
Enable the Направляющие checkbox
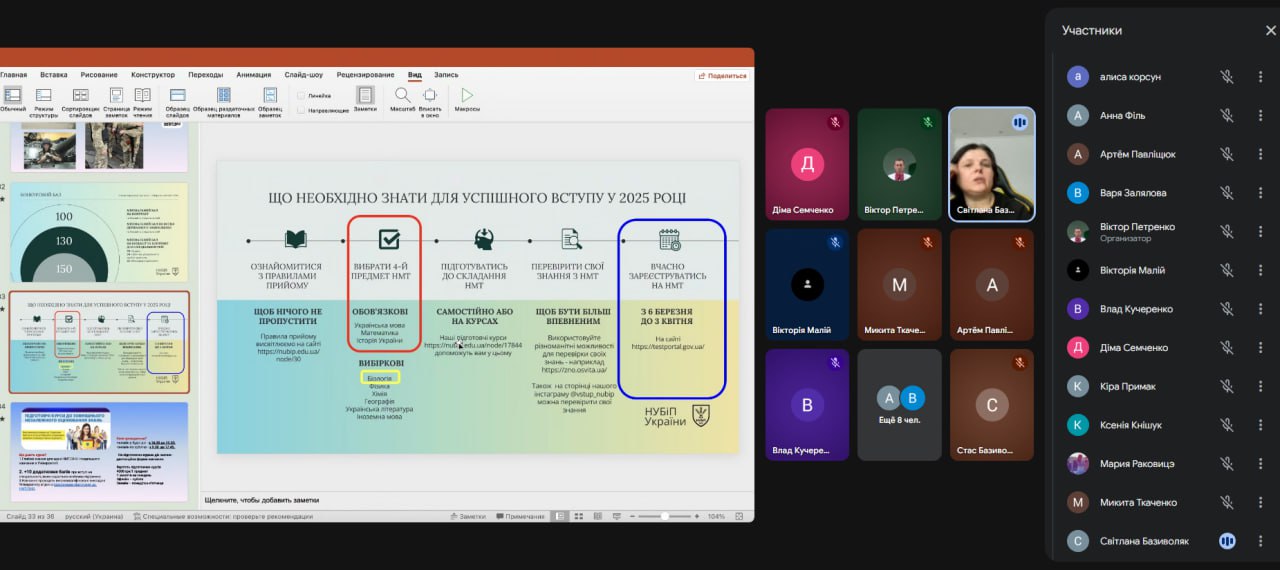coord(301,110)
